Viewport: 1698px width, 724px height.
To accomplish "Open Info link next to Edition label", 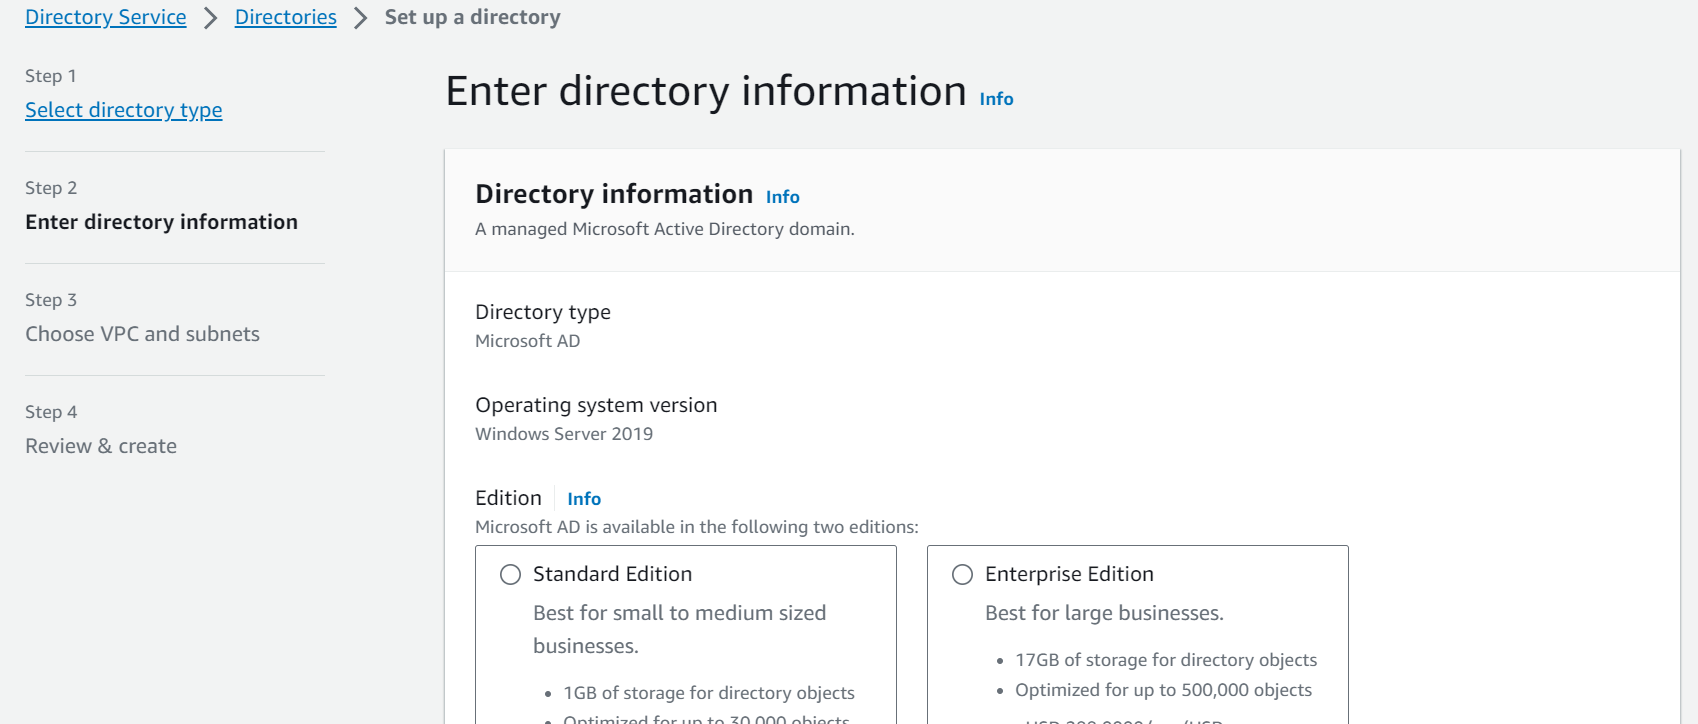I will point(584,499).
